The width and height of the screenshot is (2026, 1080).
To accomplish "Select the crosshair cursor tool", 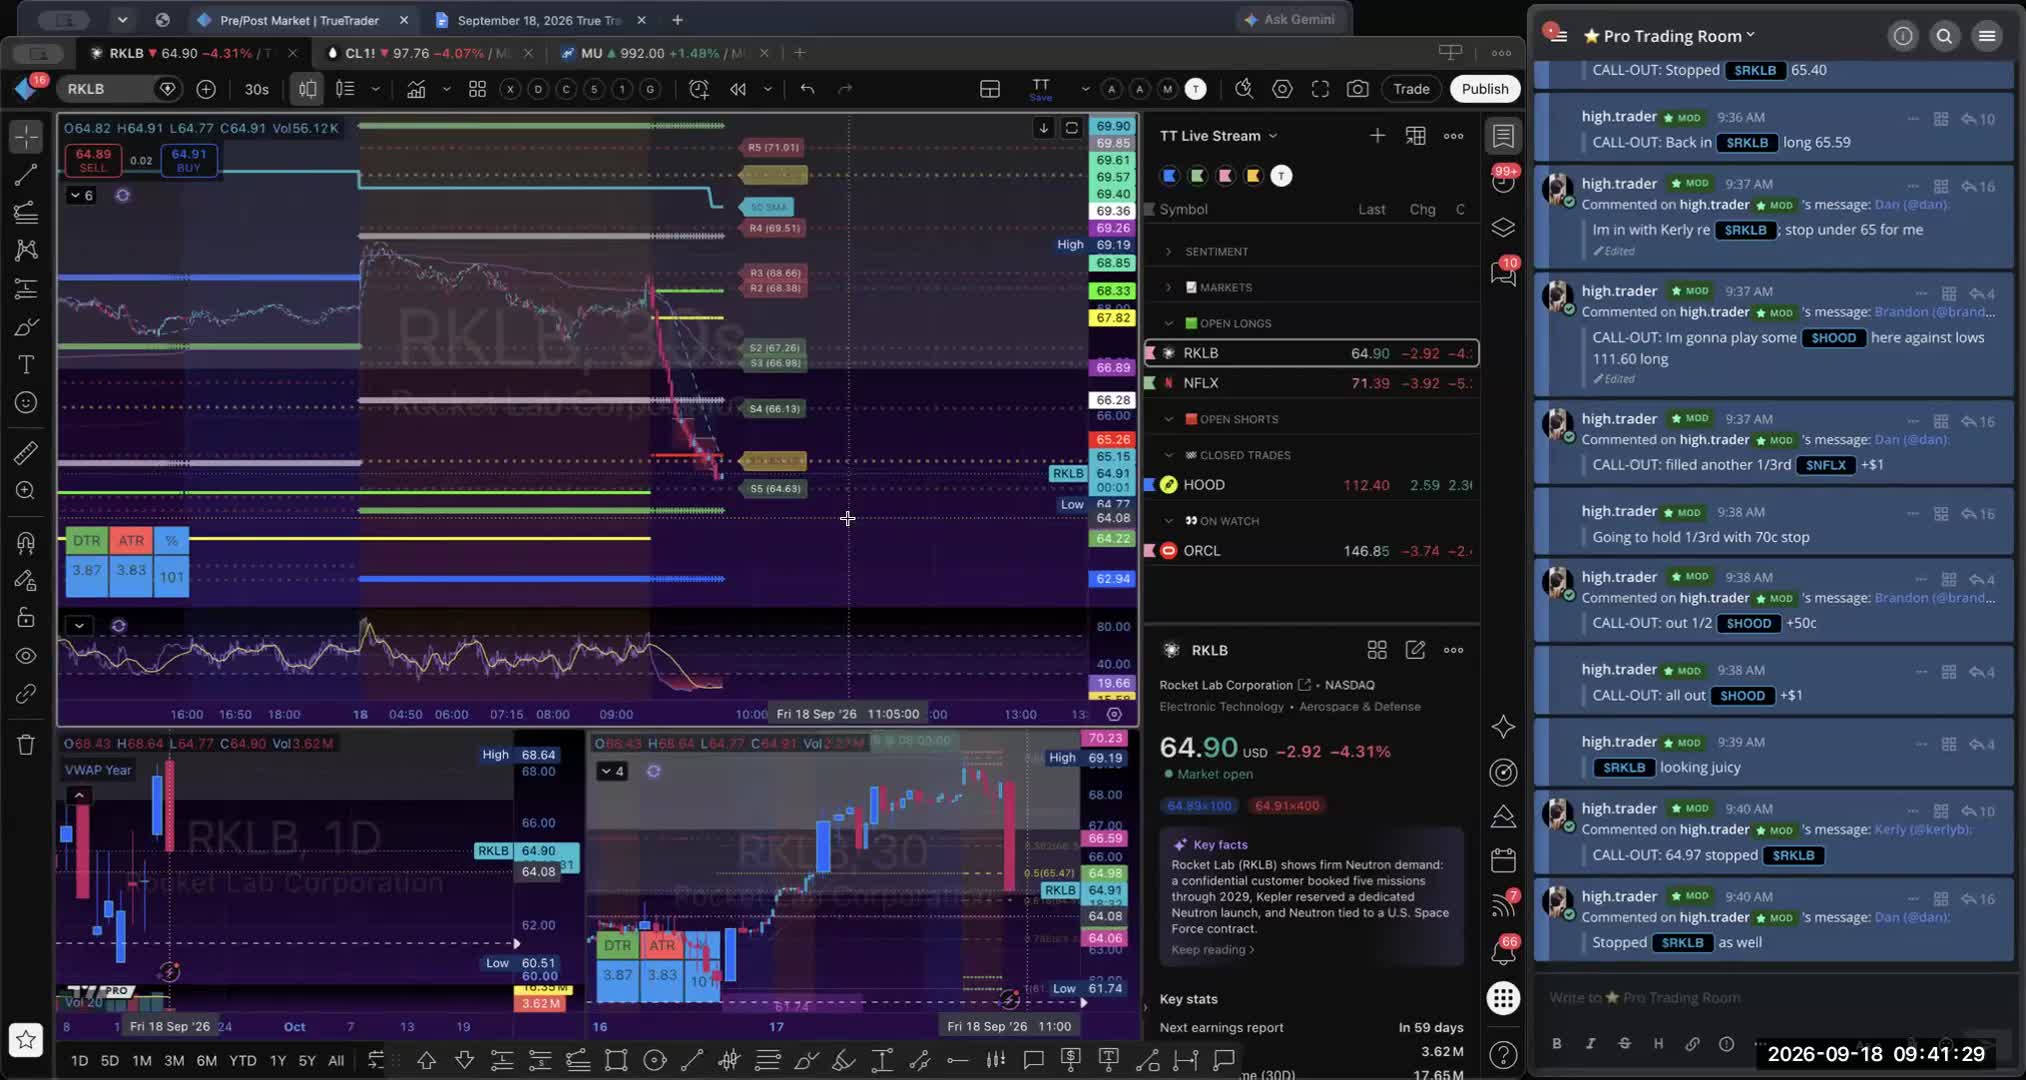I will (26, 136).
